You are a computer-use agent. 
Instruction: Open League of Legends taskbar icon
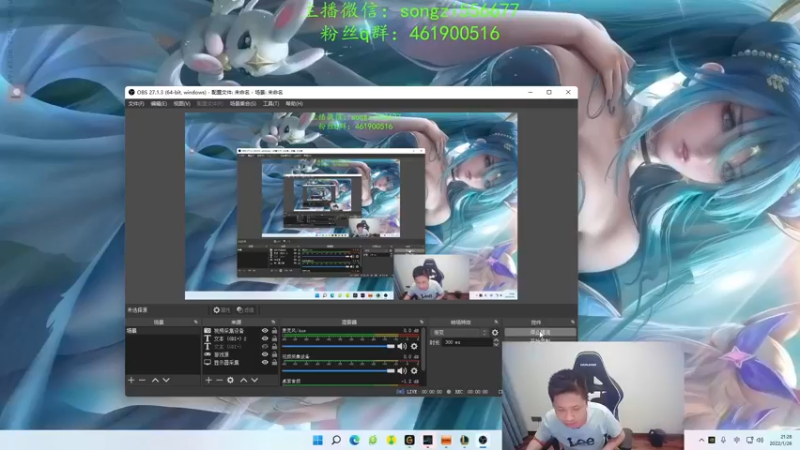464,440
